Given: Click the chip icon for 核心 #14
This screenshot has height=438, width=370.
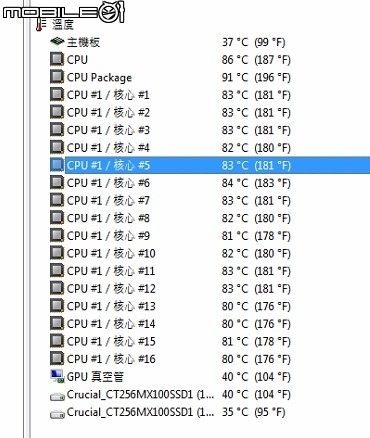Looking at the screenshot, I should [x=57, y=324].
